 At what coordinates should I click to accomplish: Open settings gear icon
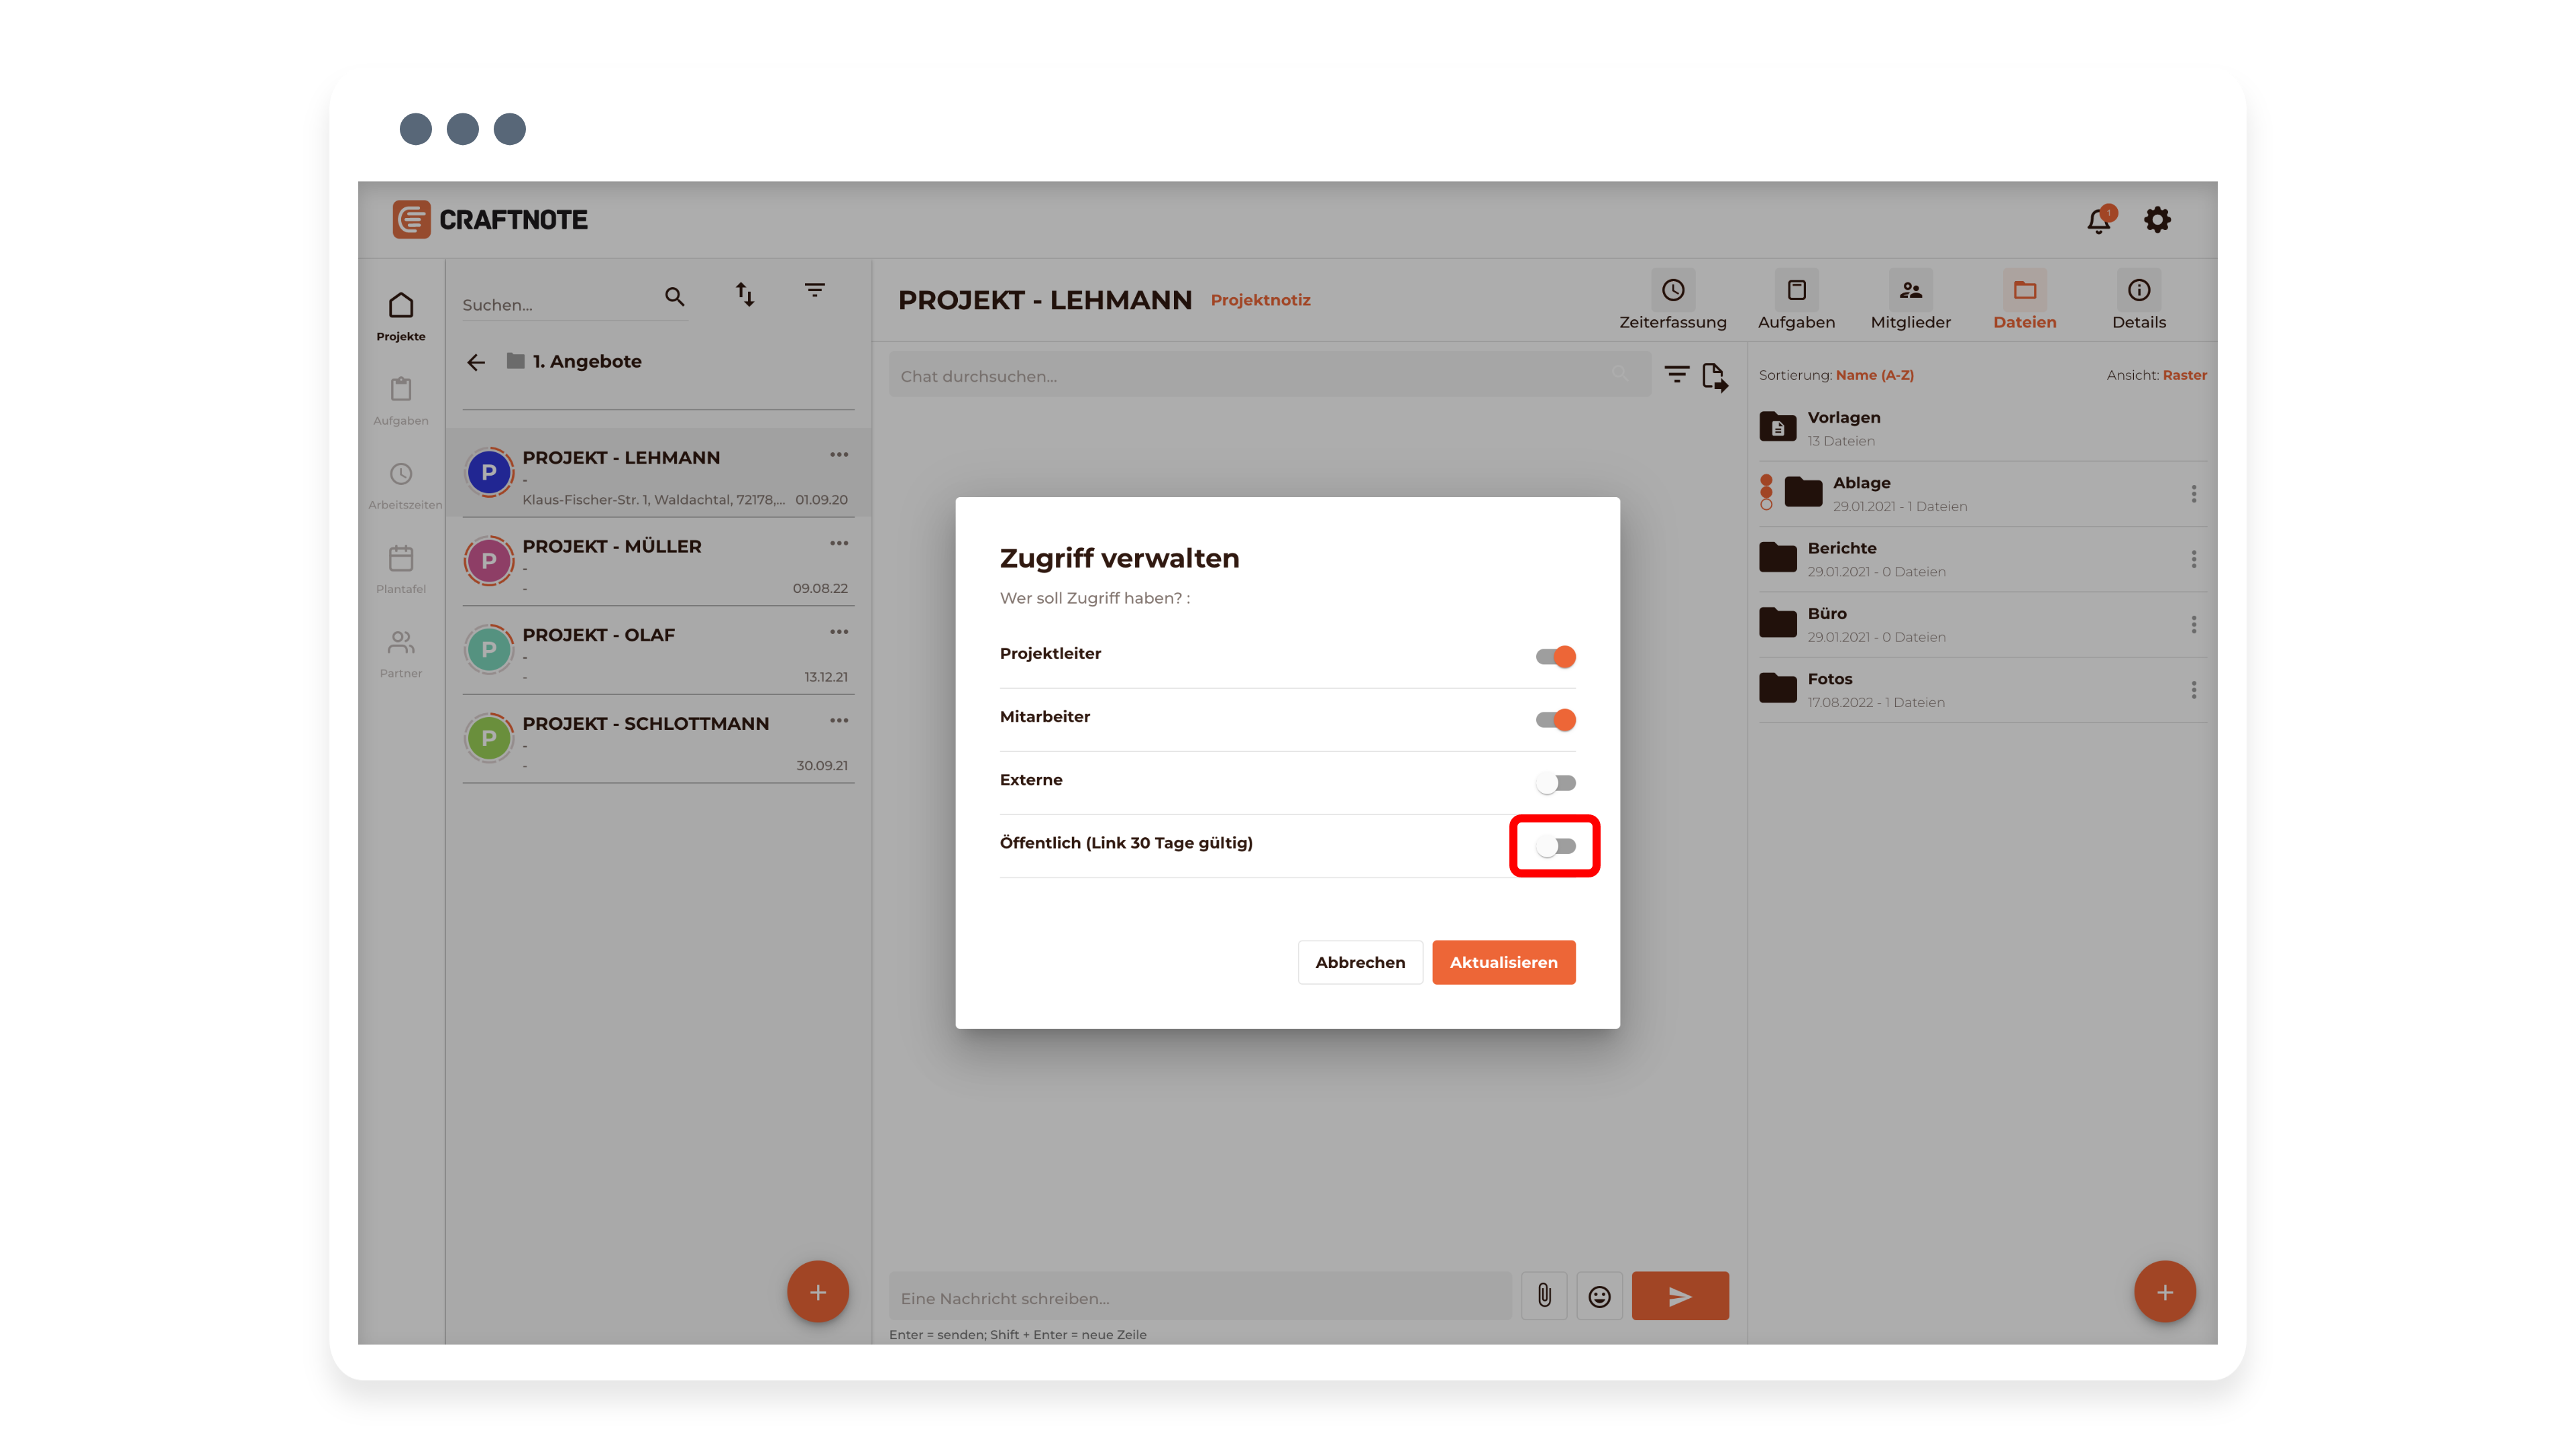click(x=2157, y=220)
